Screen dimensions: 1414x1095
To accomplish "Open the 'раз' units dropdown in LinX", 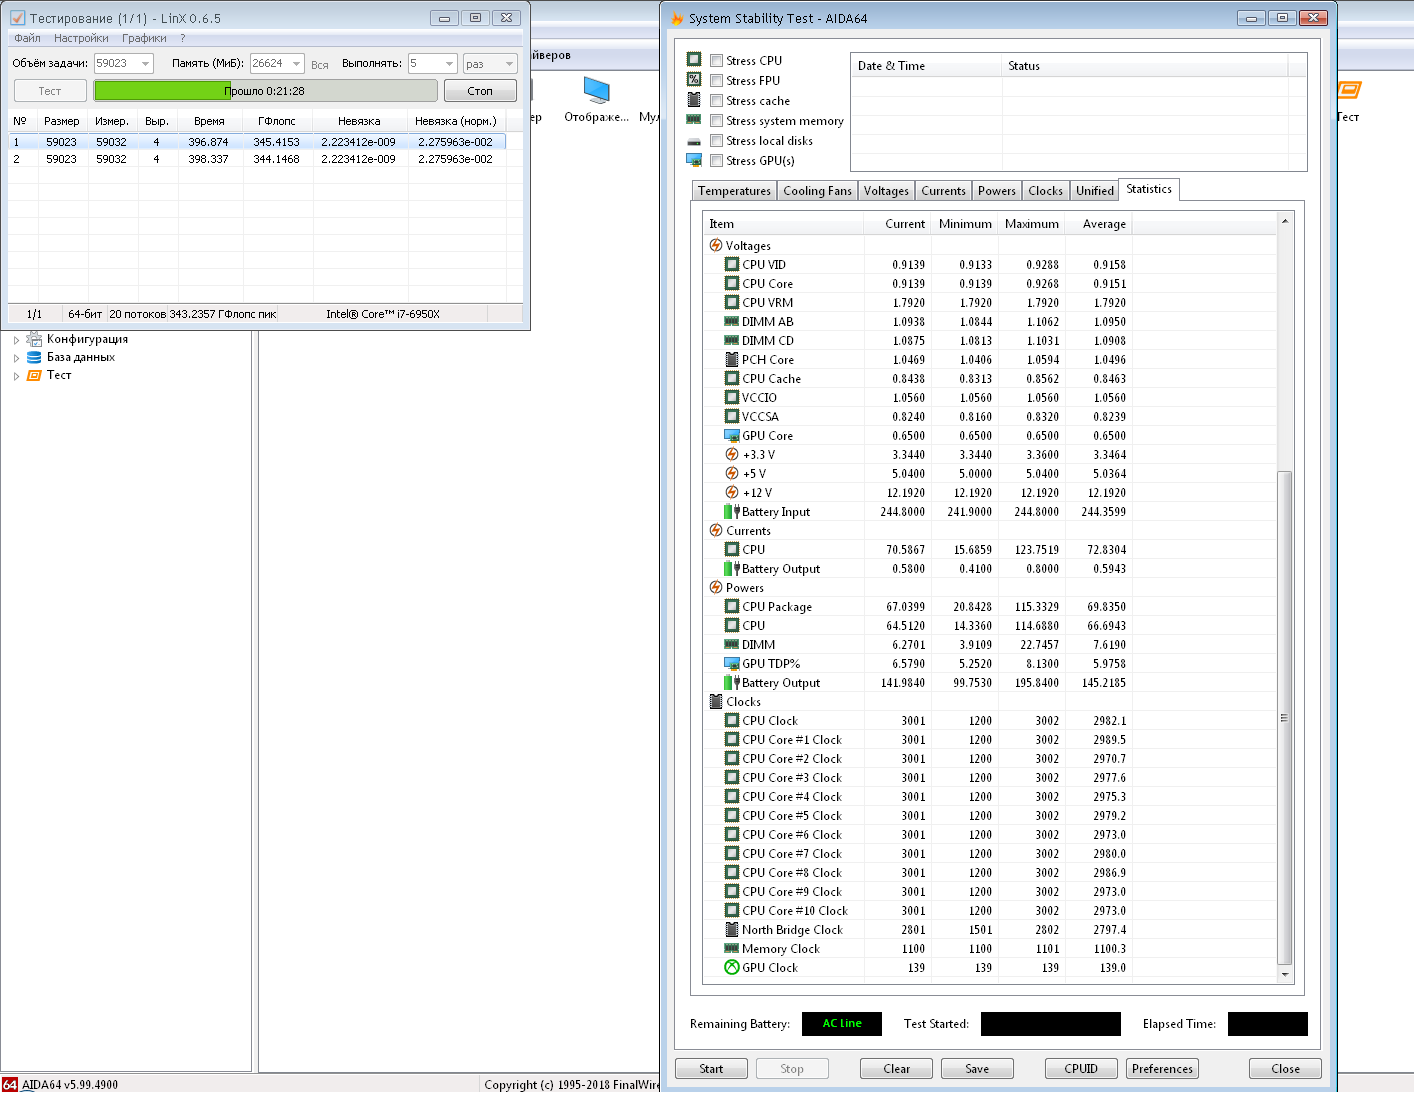I will [509, 63].
